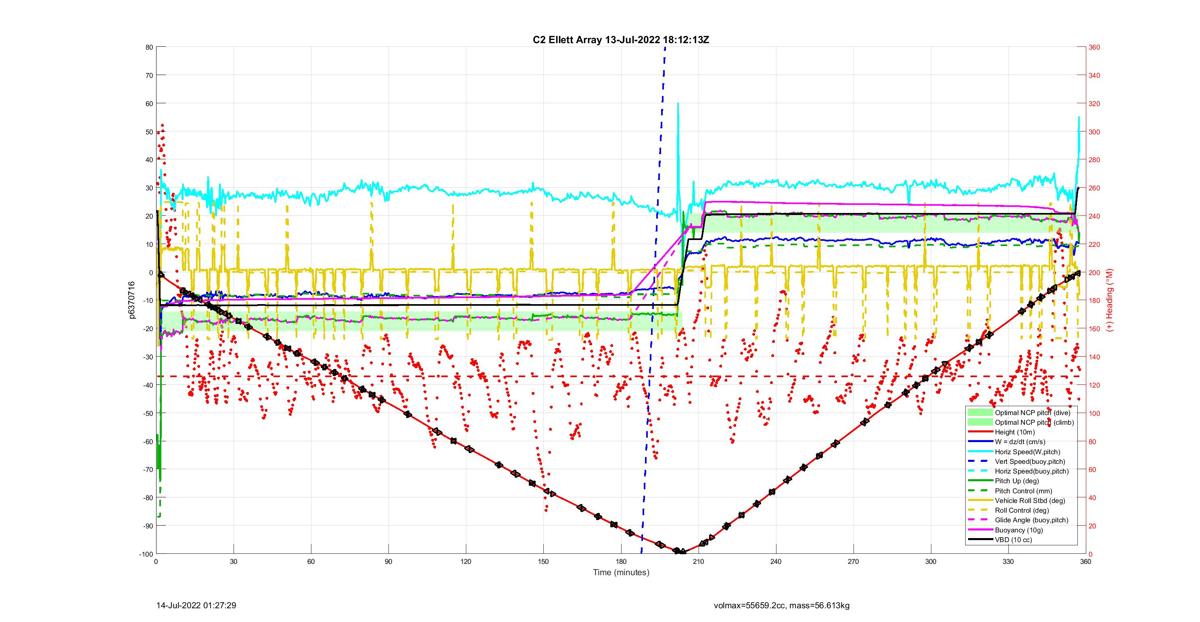
Task: Click legend entry "Roll Control (deg)"
Action: point(1022,510)
